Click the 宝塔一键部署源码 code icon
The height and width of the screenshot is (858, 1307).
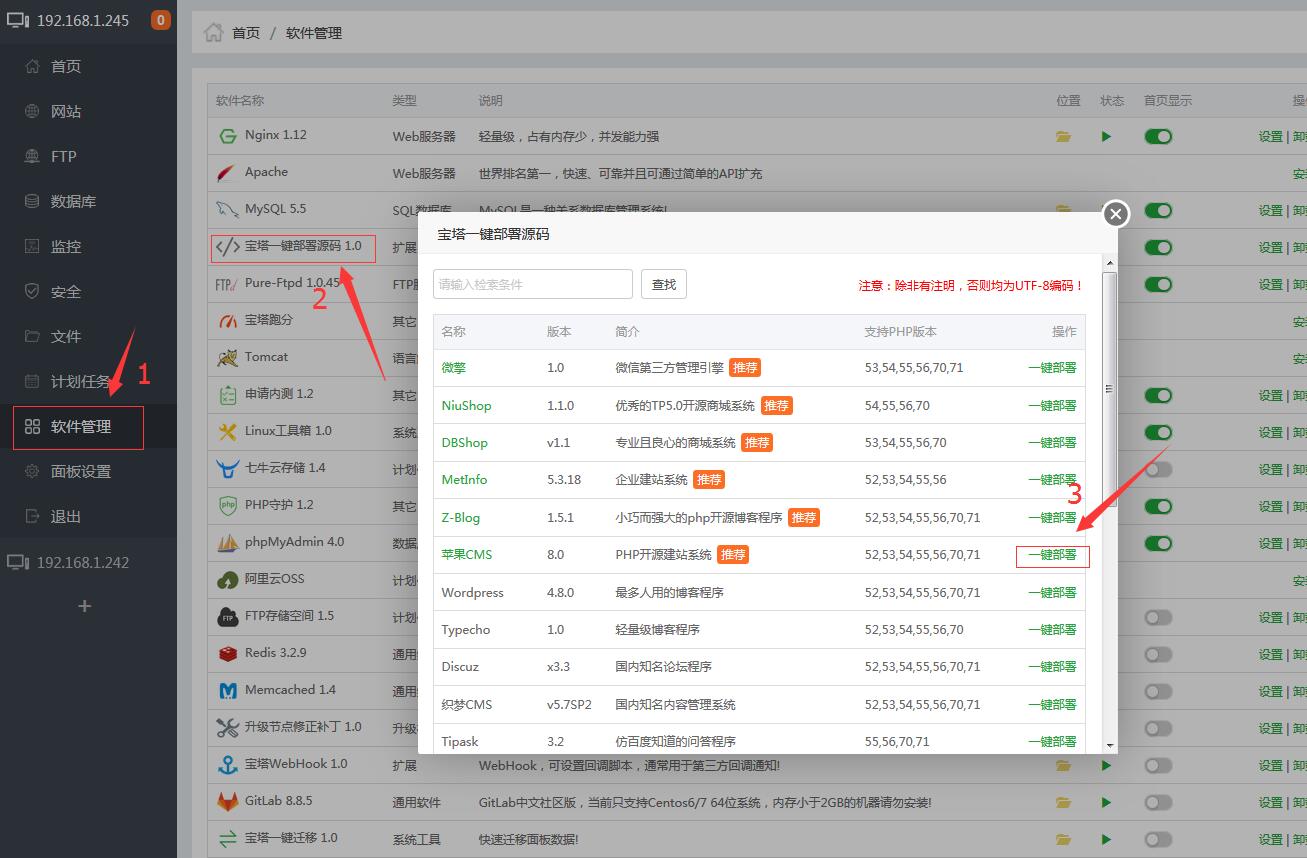[228, 246]
